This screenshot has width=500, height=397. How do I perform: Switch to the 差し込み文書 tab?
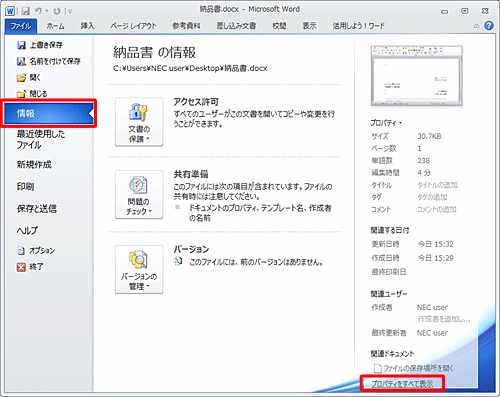tap(236, 26)
